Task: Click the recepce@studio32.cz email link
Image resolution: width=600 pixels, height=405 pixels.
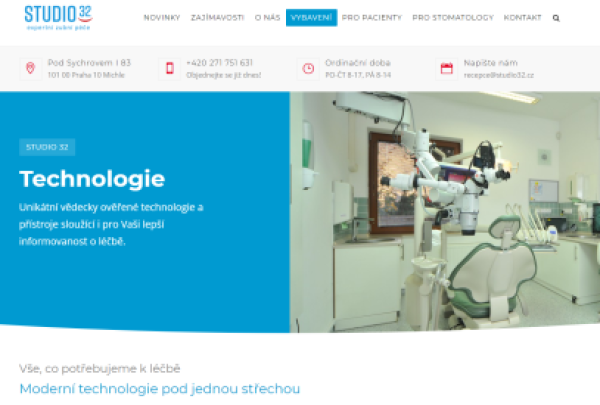Action: click(x=499, y=75)
